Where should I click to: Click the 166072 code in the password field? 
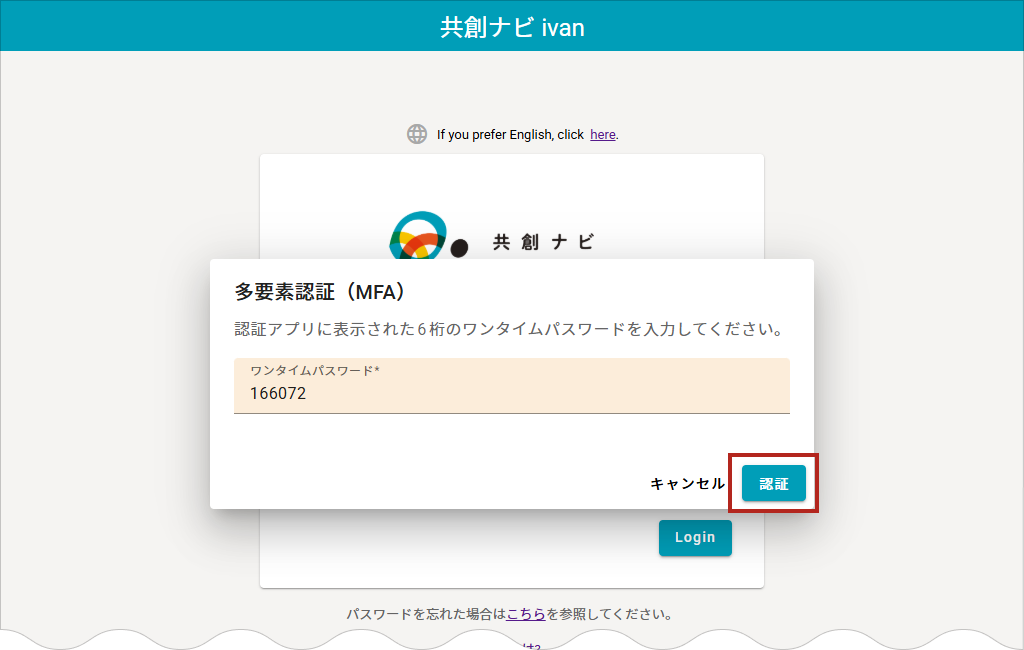pos(278,394)
